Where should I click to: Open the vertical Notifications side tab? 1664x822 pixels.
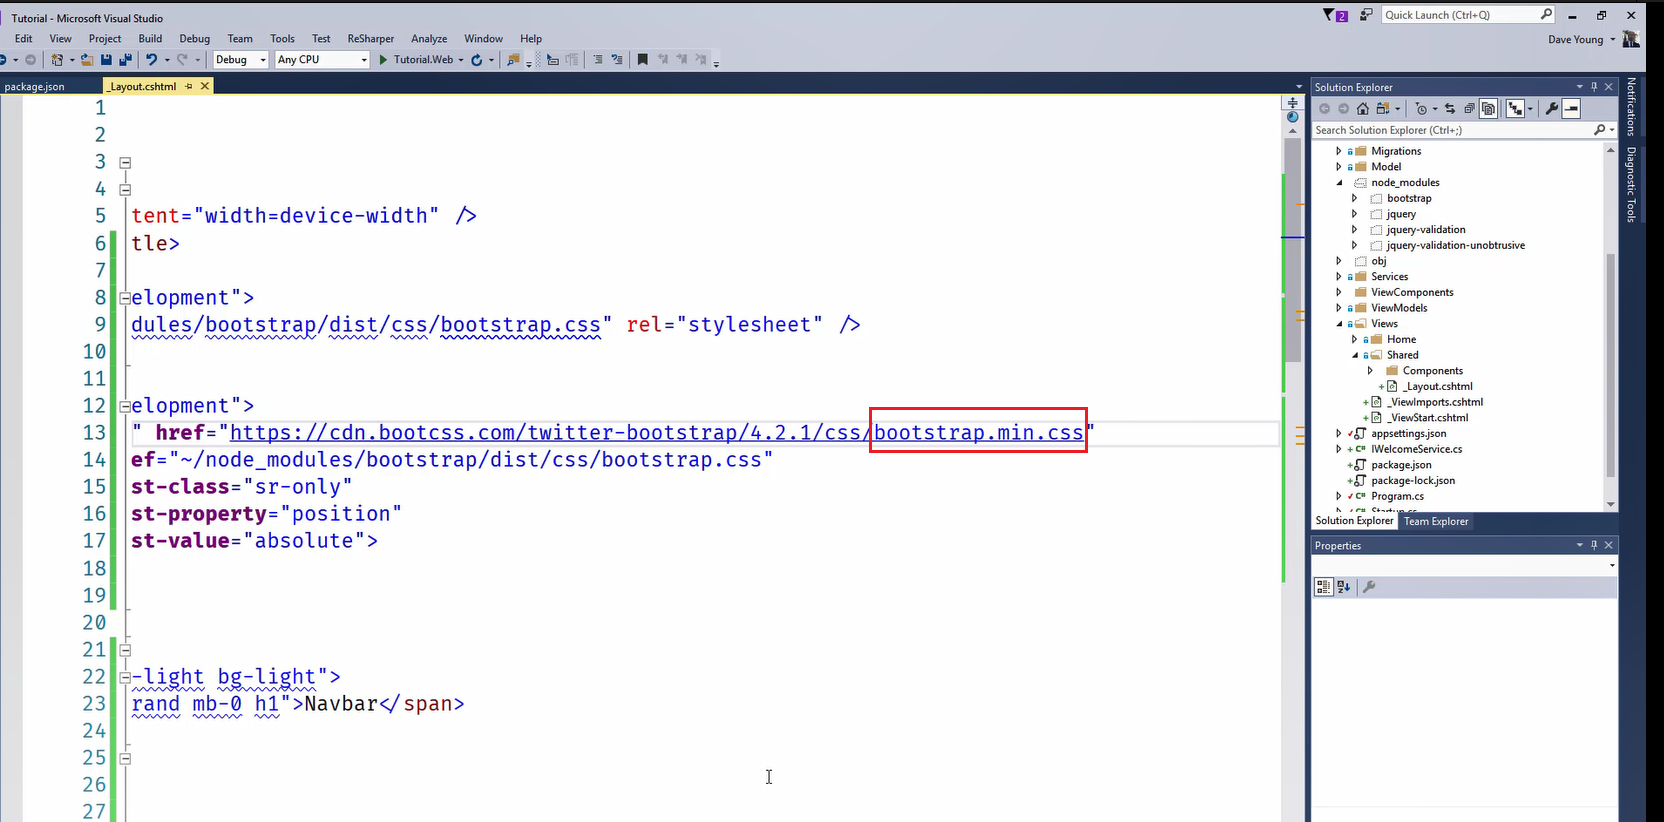point(1631,106)
